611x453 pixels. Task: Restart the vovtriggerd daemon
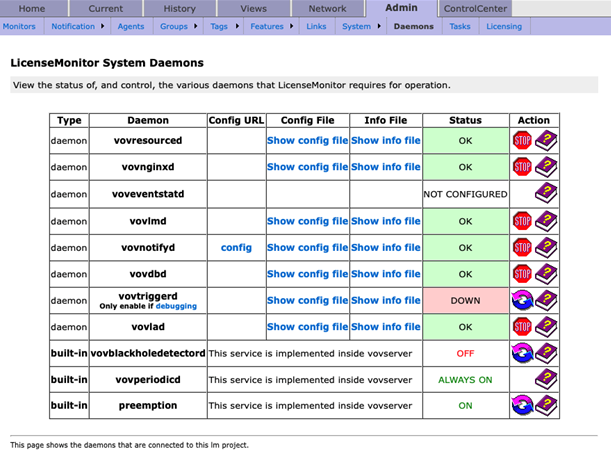pyautogui.click(x=522, y=300)
